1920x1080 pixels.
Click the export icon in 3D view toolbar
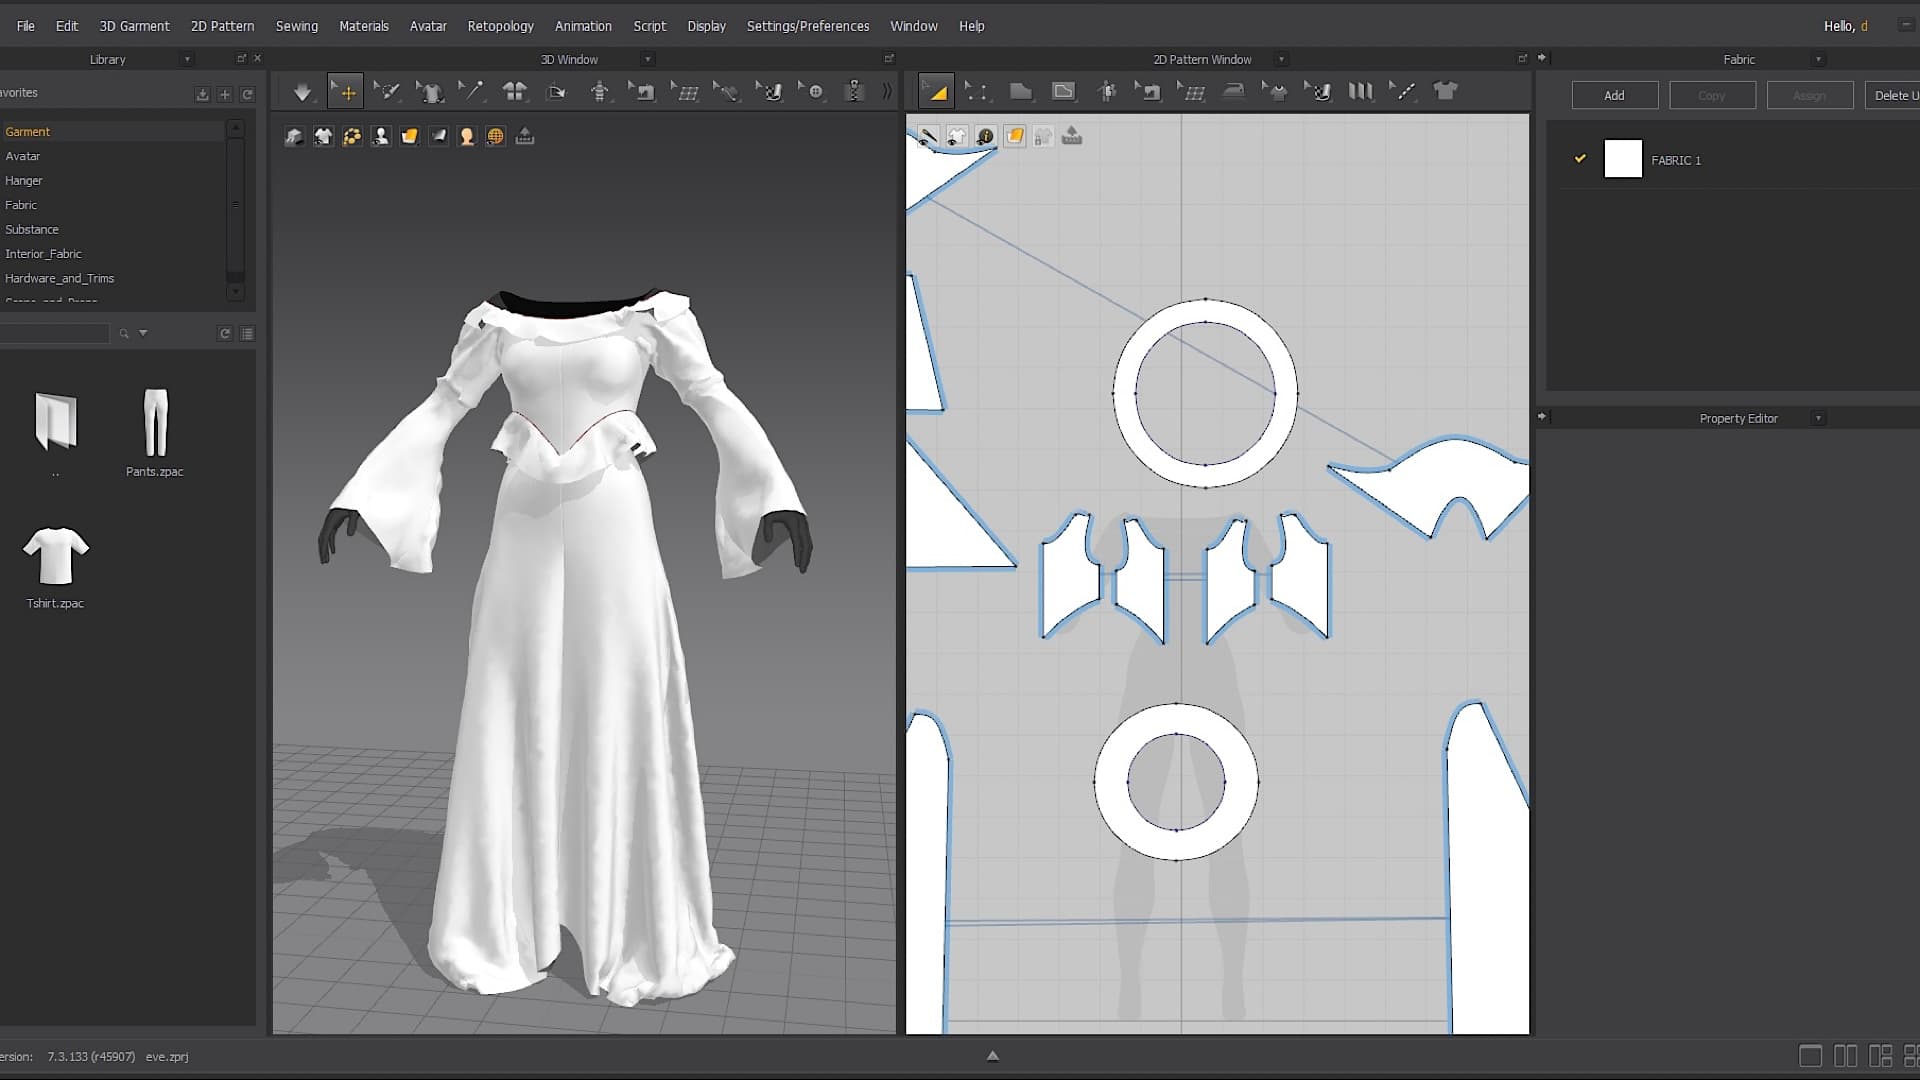(525, 137)
